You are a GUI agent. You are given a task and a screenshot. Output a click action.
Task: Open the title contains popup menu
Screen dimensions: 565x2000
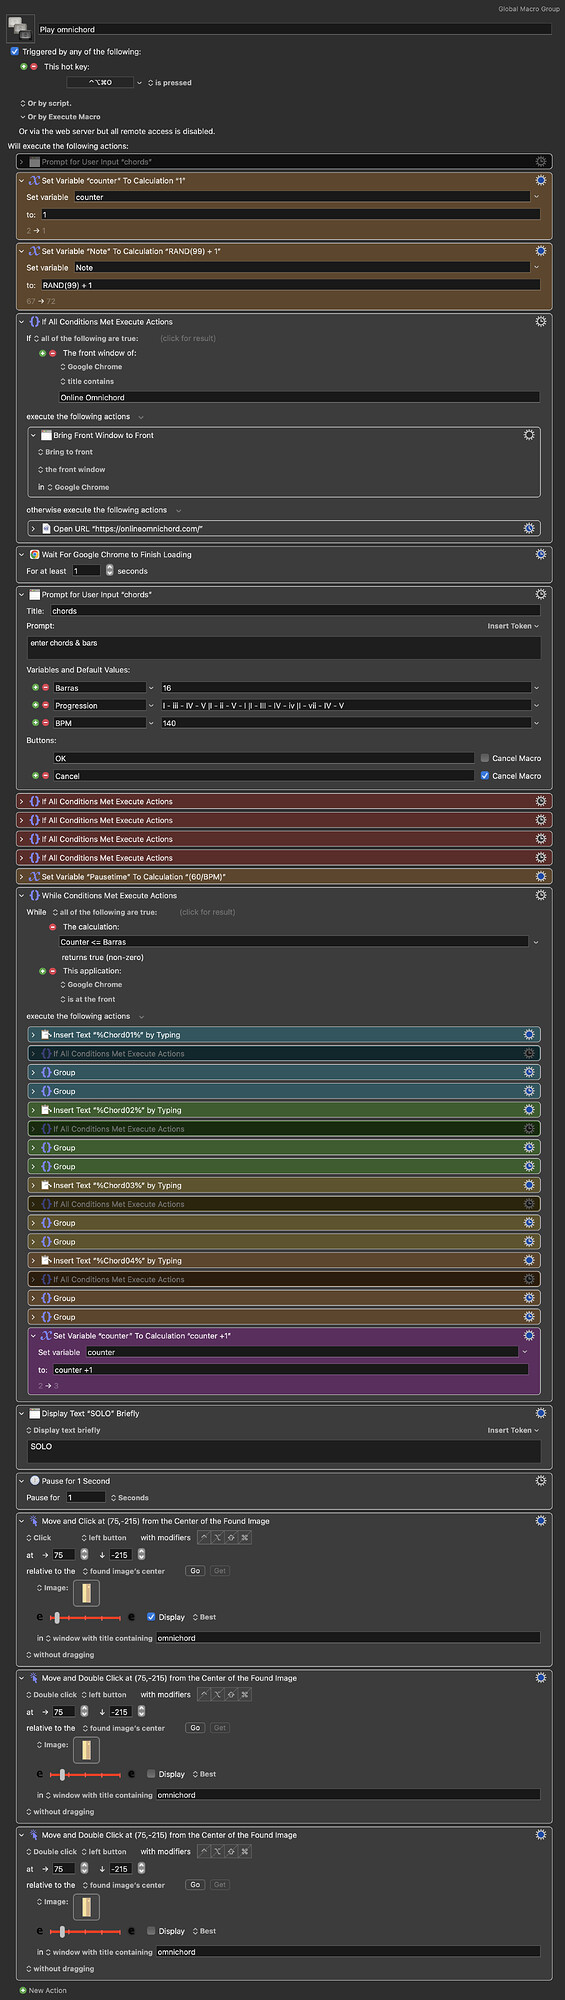[x=87, y=381]
